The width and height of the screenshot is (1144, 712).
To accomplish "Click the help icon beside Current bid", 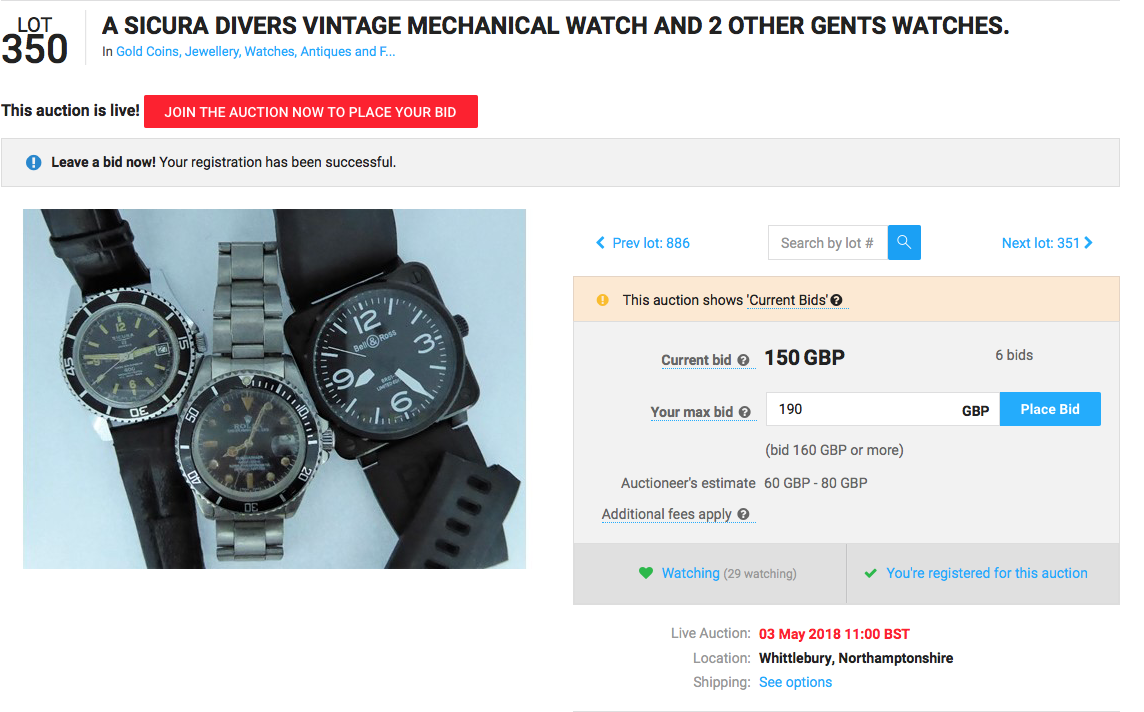I will pos(743,360).
